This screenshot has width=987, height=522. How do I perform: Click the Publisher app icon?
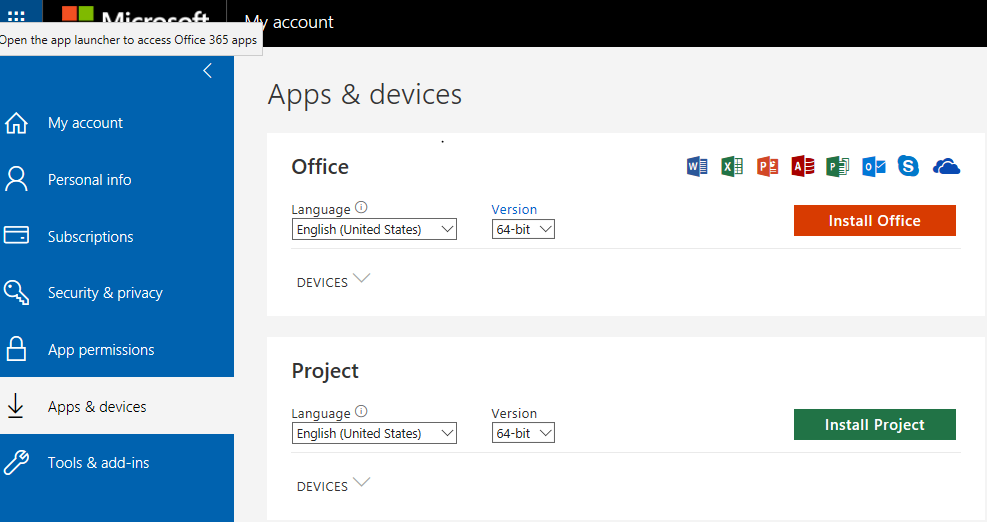coord(838,166)
